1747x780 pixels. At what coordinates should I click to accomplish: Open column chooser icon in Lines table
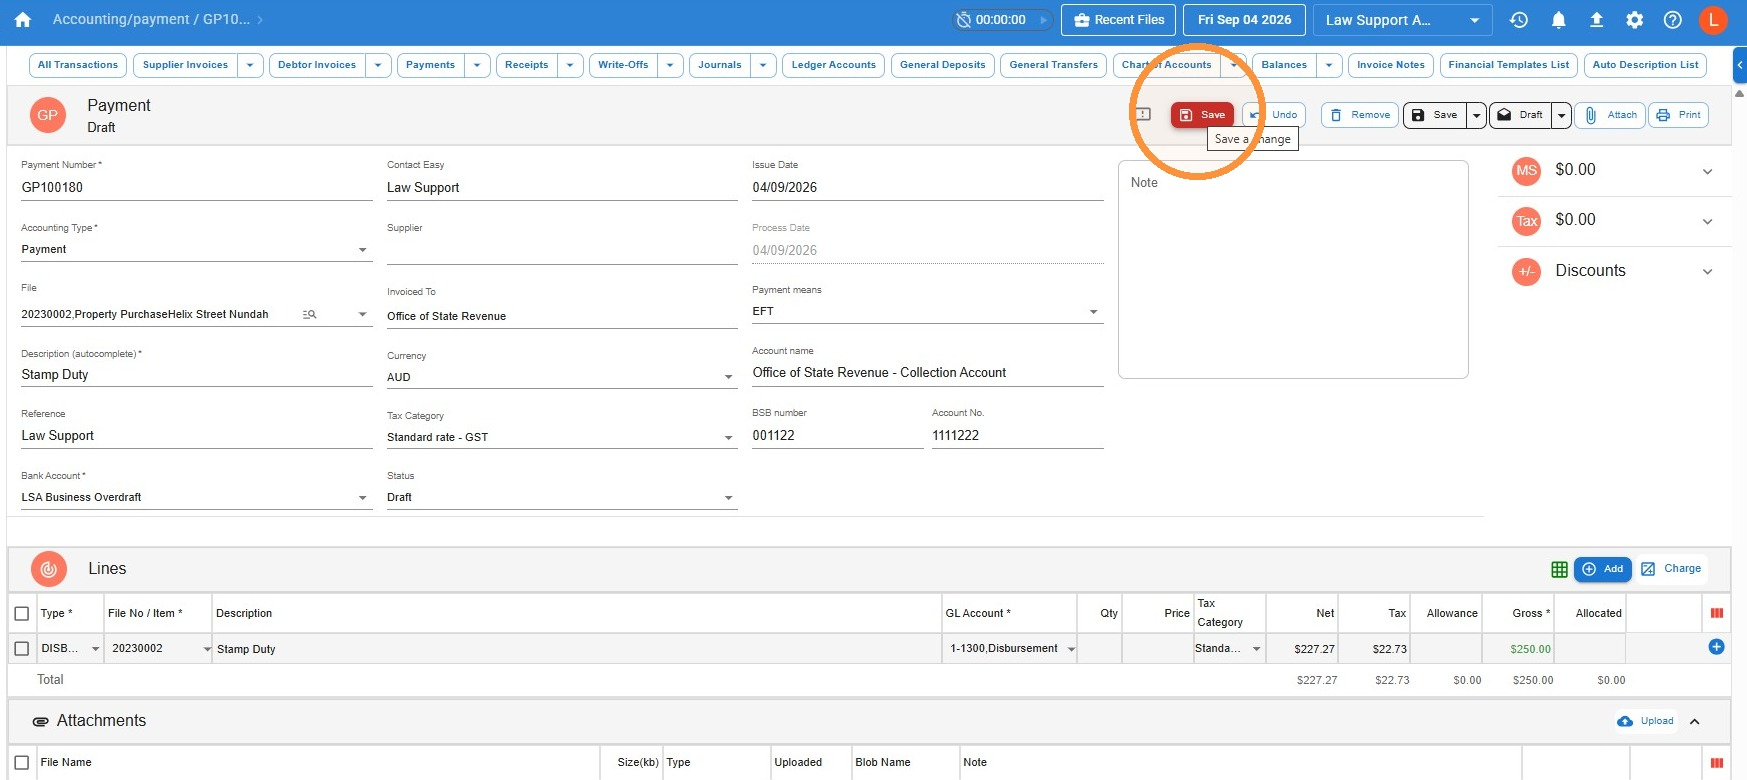[1717, 613]
